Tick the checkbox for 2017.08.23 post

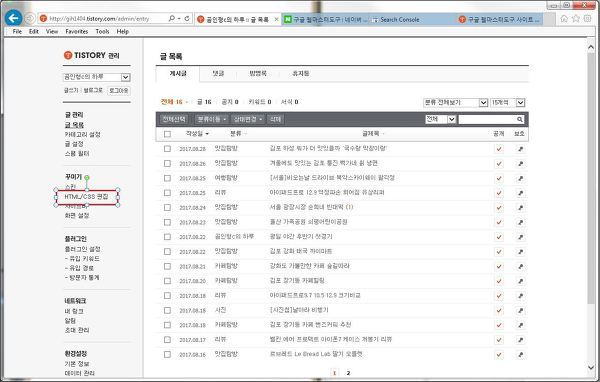(167, 222)
